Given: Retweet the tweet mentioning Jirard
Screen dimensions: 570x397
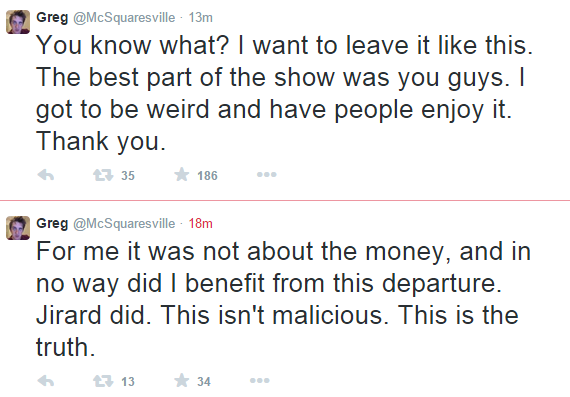Looking at the screenshot, I should click(x=103, y=381).
